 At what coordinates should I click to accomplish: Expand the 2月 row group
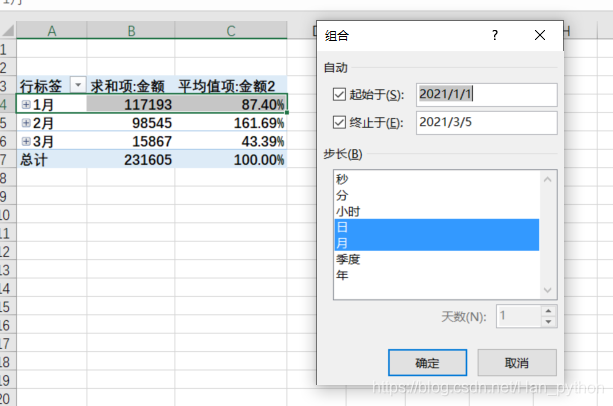pyautogui.click(x=26, y=123)
